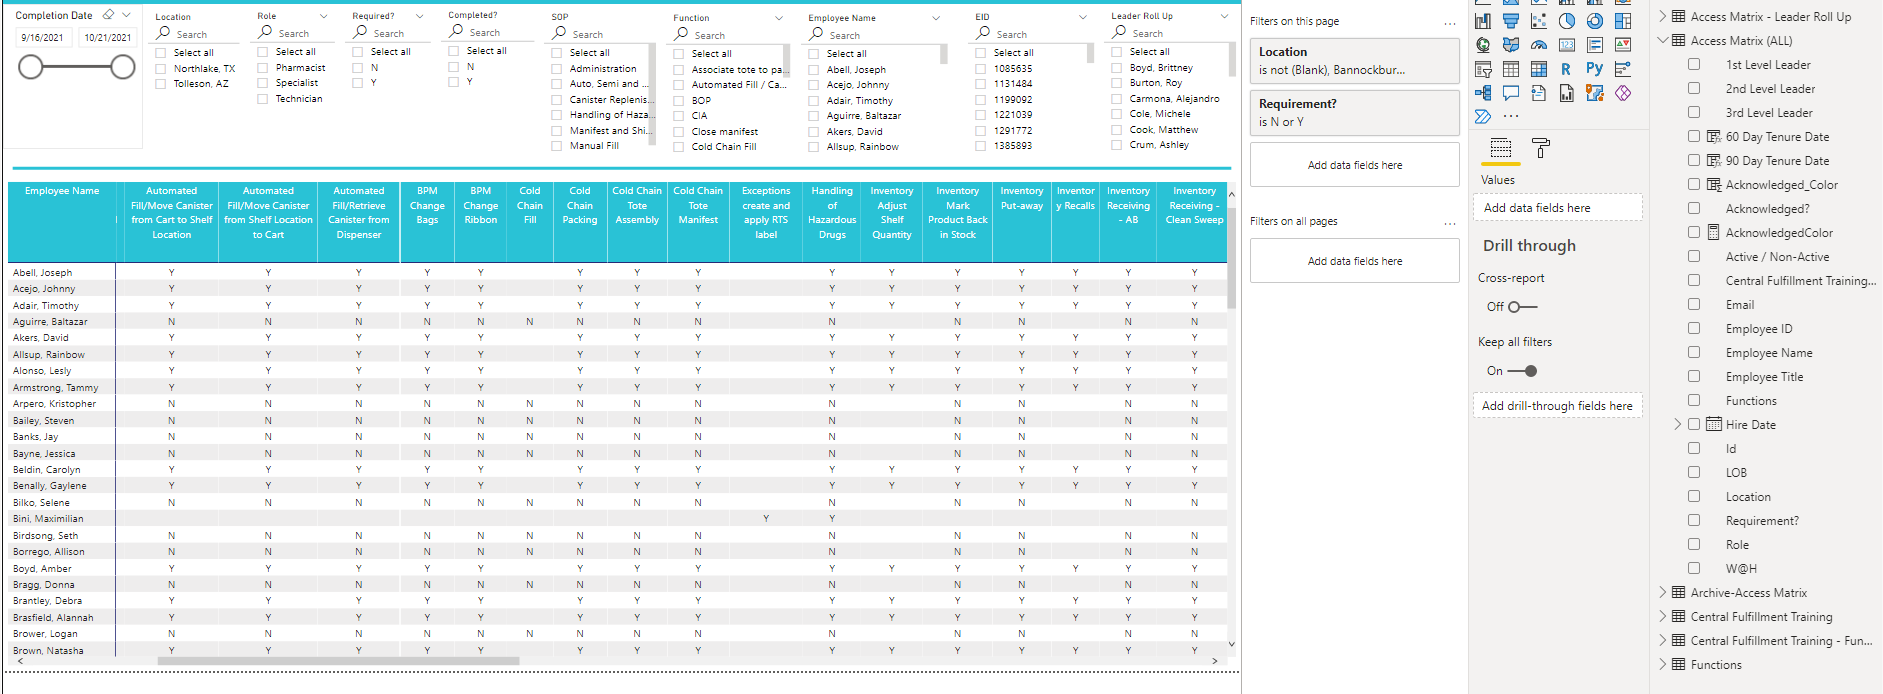This screenshot has height=694, width=1883.
Task: Tick Pharmacist in Role slicer
Action: point(263,68)
